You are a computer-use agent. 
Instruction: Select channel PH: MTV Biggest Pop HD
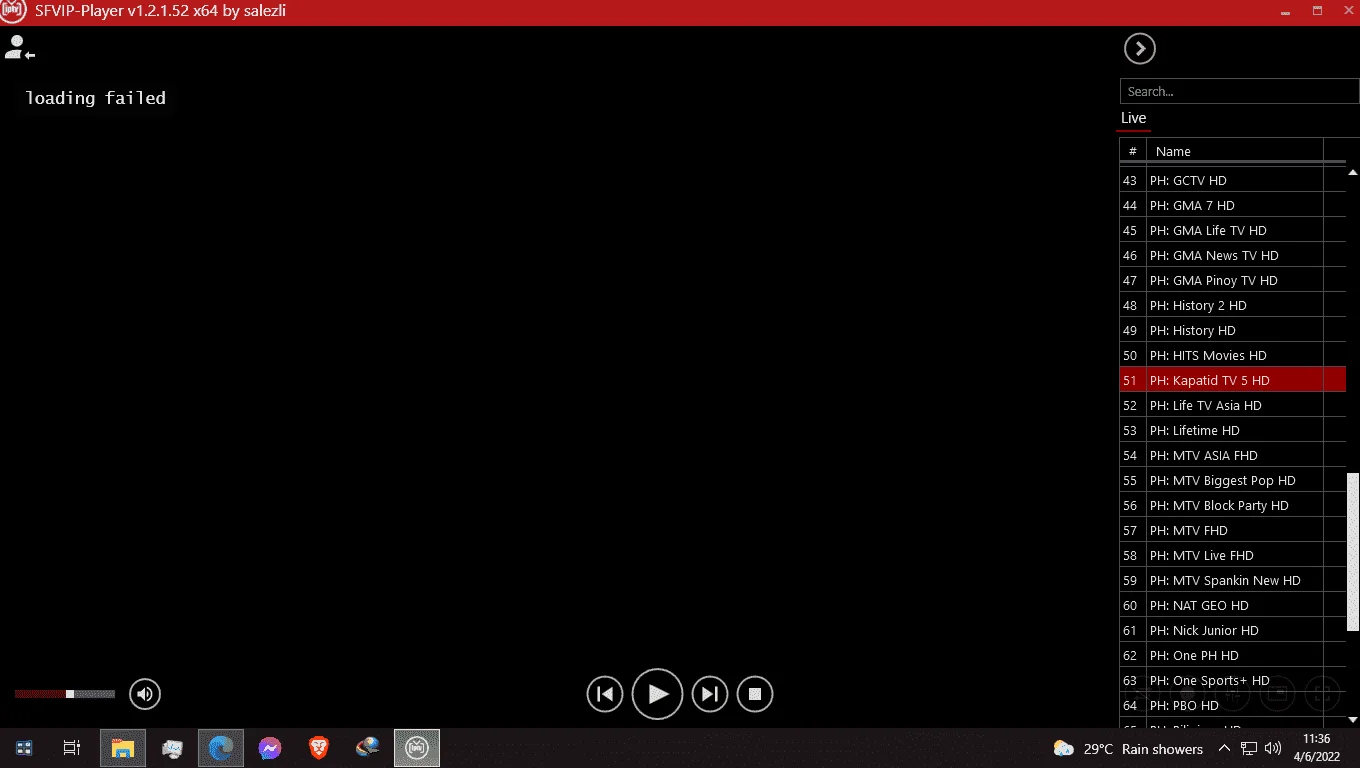[1233, 481]
